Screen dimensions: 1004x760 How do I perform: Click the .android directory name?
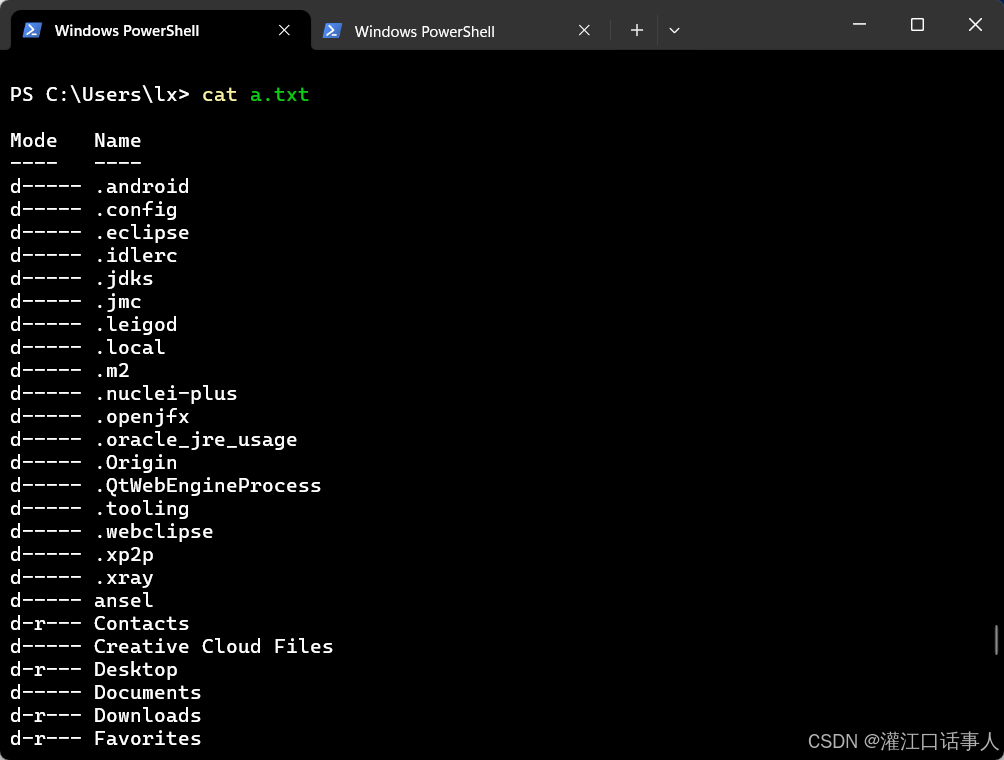point(142,186)
